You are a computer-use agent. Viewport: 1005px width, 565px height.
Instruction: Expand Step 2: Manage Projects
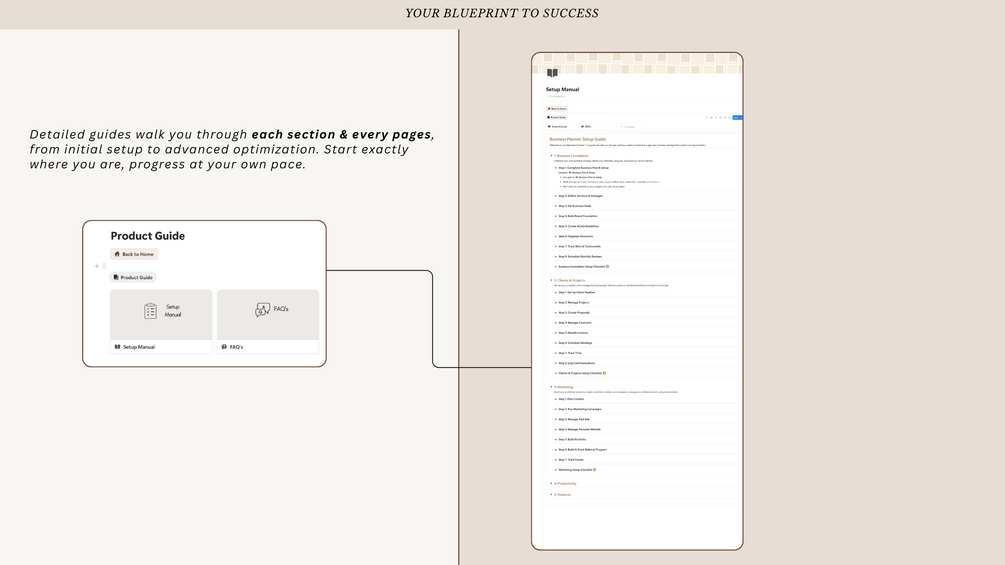(556, 302)
